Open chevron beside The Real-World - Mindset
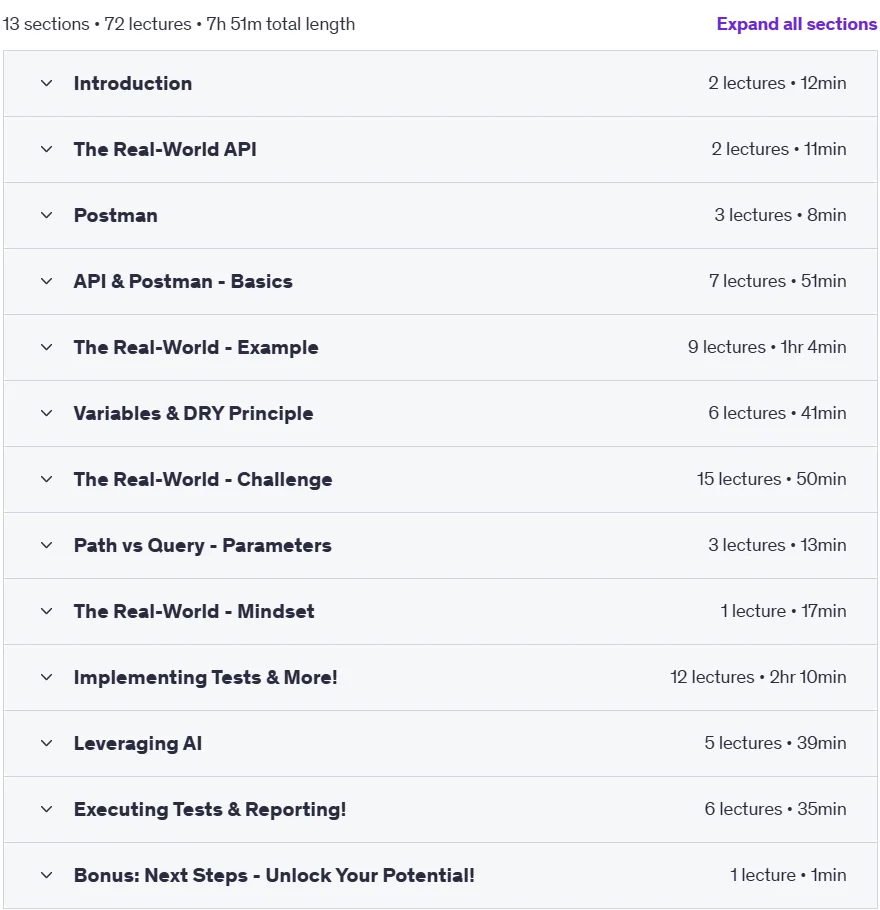 [x=46, y=611]
